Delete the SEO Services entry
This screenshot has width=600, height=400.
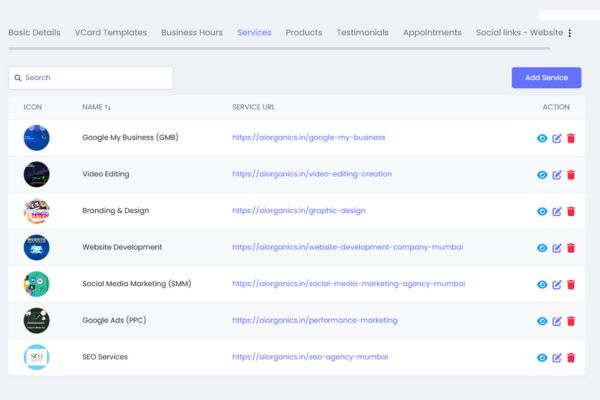click(x=571, y=358)
